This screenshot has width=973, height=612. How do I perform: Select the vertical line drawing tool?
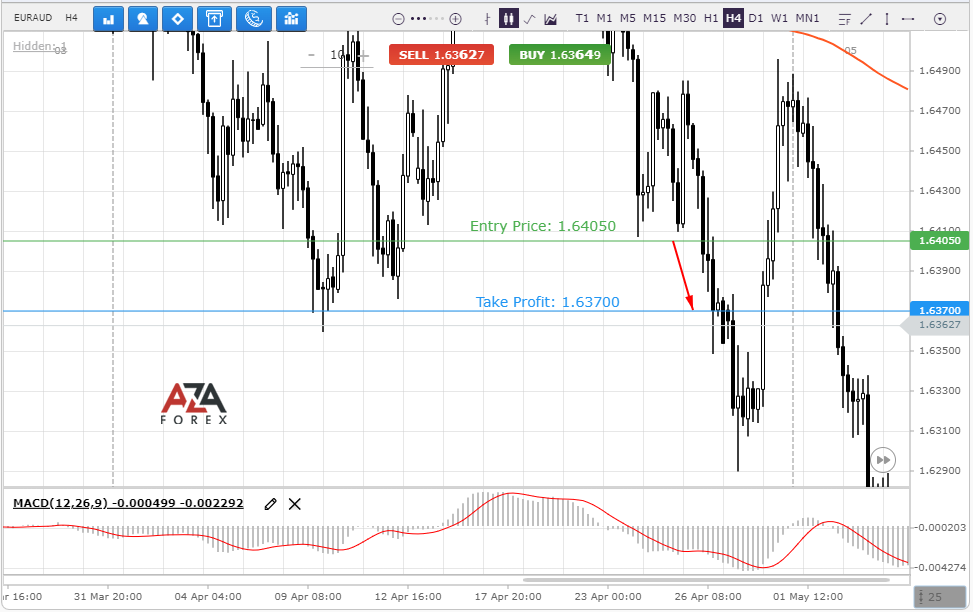tap(887, 19)
